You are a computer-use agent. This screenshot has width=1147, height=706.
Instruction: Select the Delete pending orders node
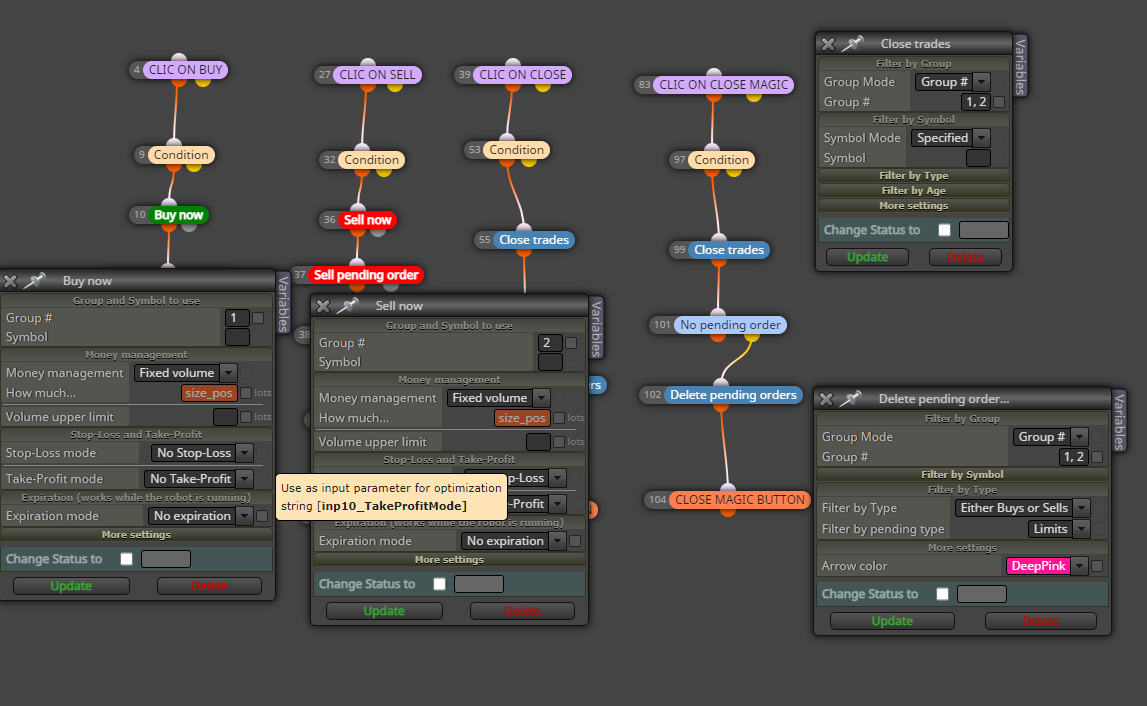pyautogui.click(x=733, y=394)
